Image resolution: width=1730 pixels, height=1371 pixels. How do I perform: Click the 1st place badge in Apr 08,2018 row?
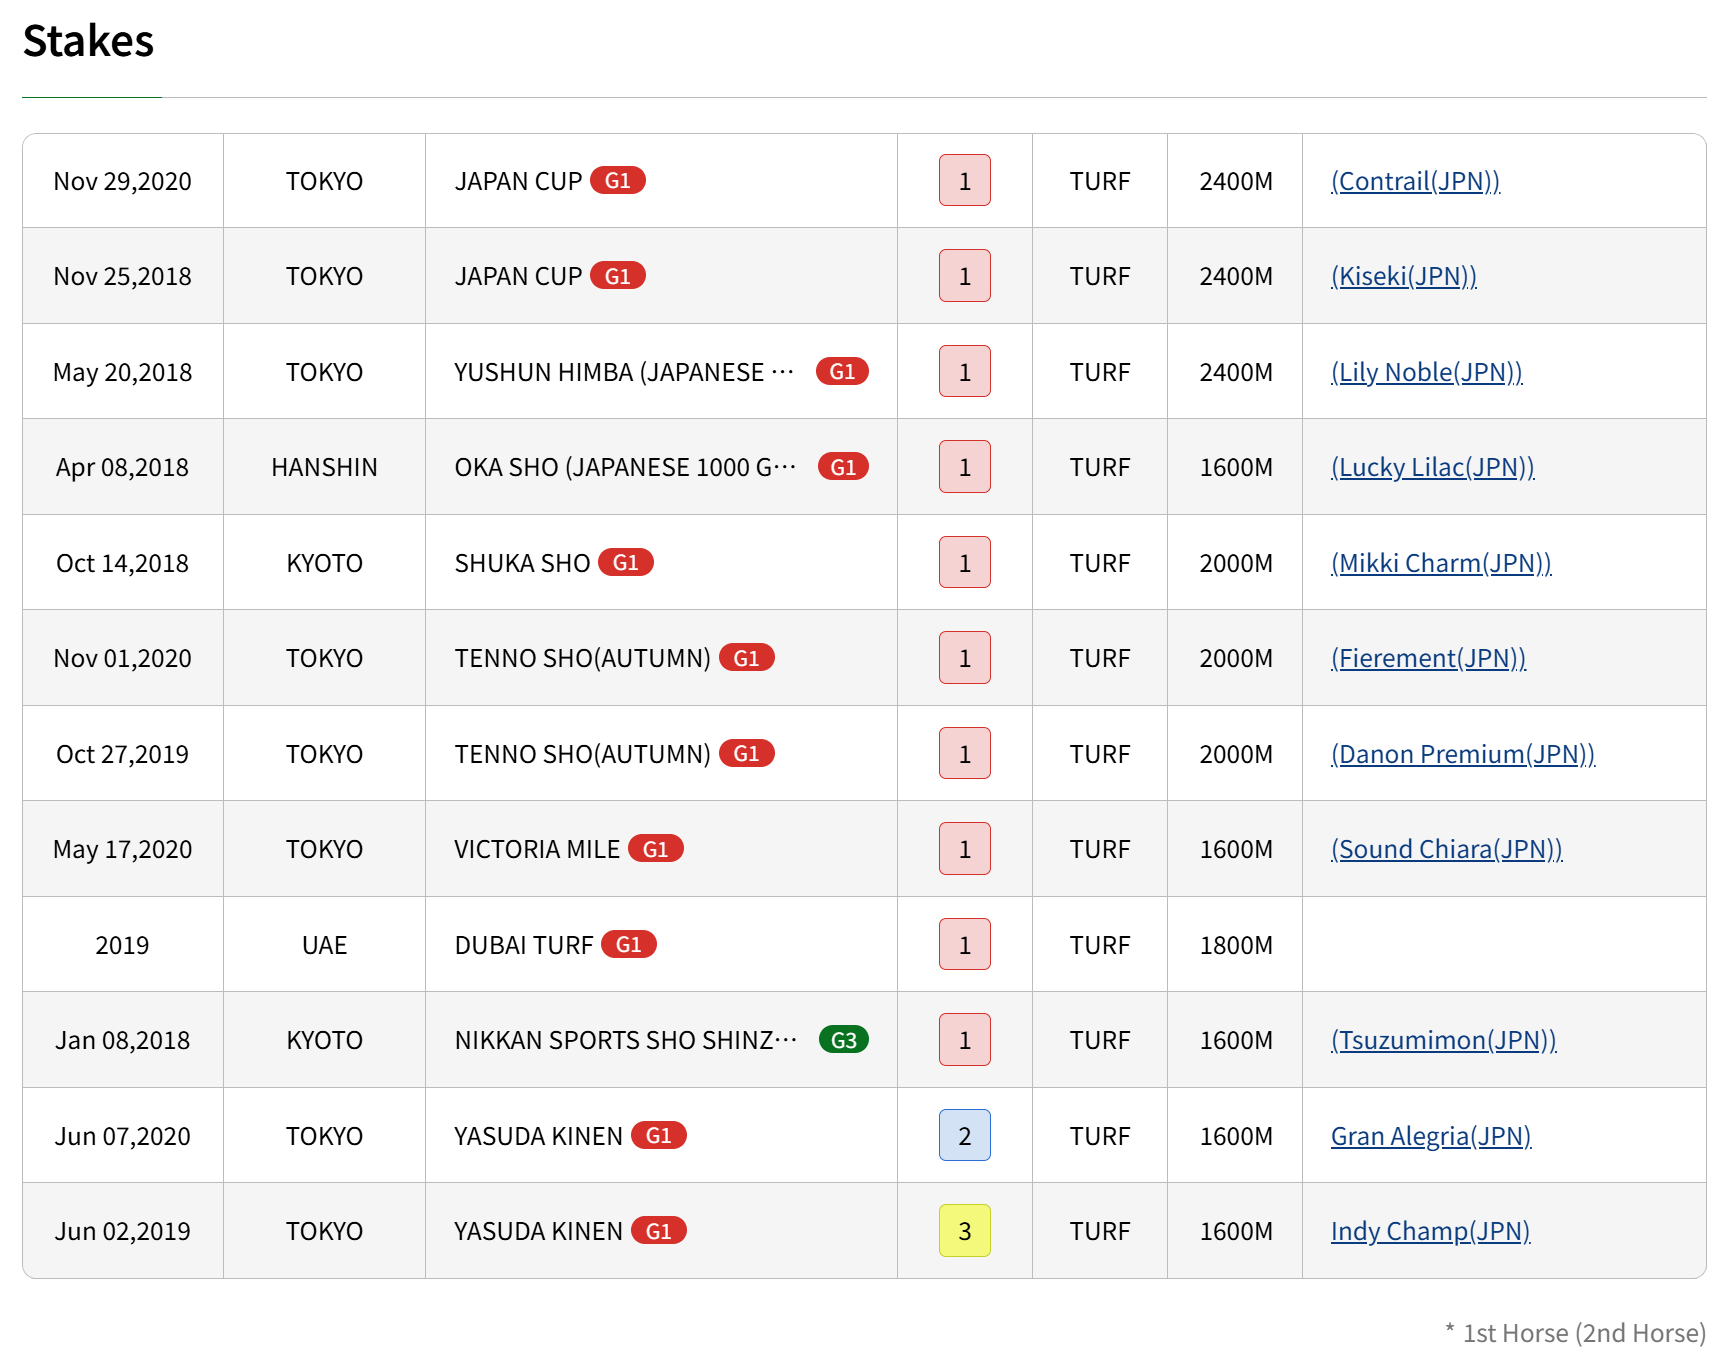pyautogui.click(x=965, y=466)
